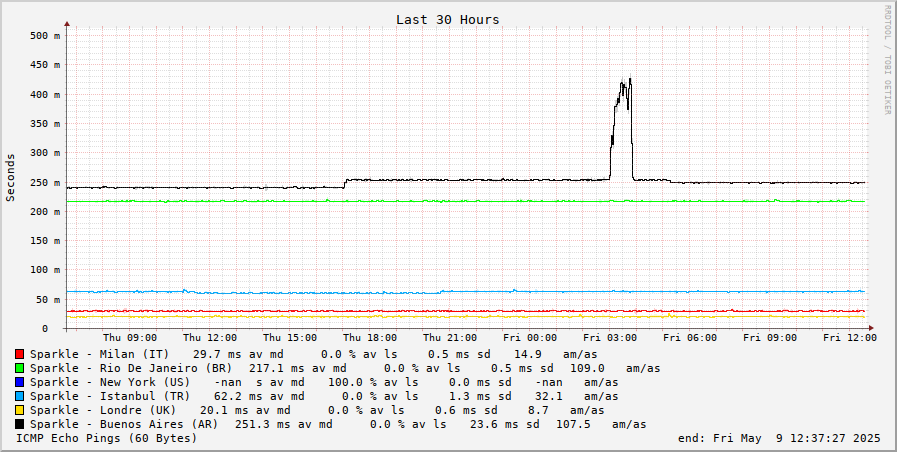The width and height of the screenshot is (897, 452).
Task: Click the '350 m' y-axis value
Action: 45,124
